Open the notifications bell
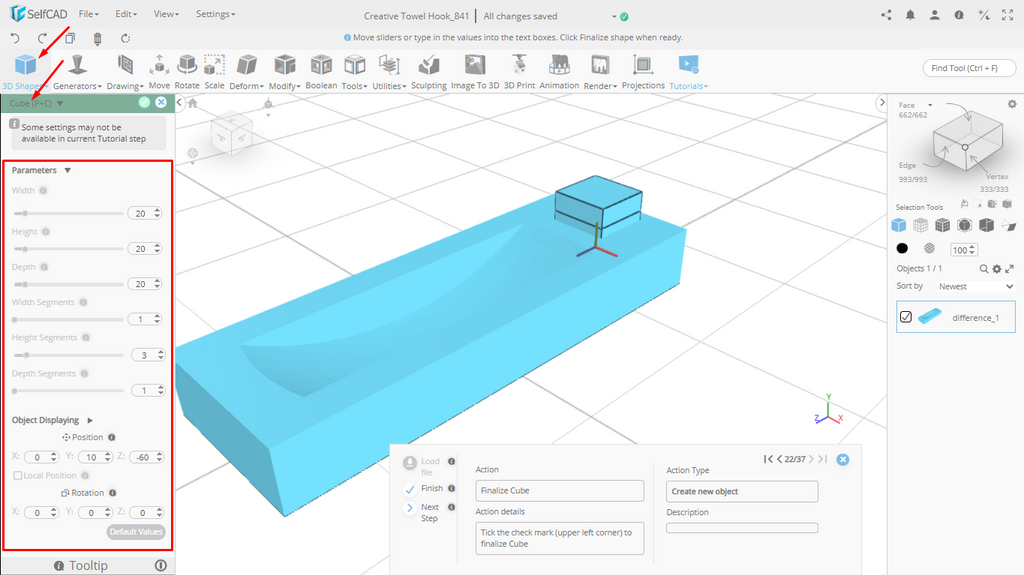 coord(910,15)
